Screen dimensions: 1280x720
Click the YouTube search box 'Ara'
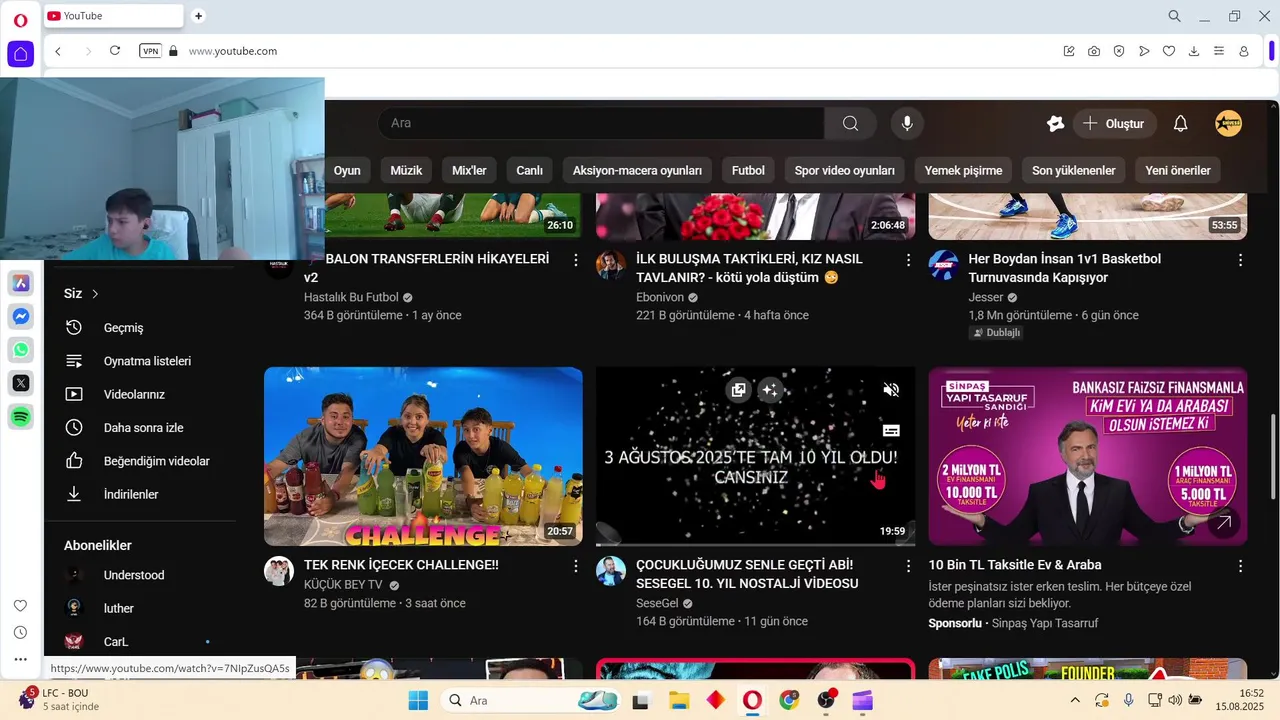600,123
